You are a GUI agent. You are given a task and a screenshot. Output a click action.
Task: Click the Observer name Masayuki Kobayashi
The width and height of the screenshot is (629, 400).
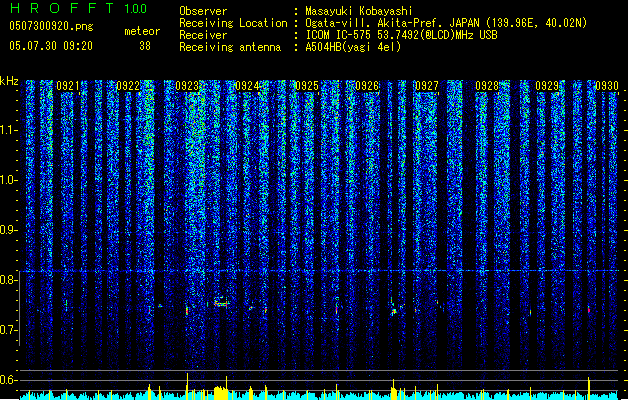[x=359, y=11]
